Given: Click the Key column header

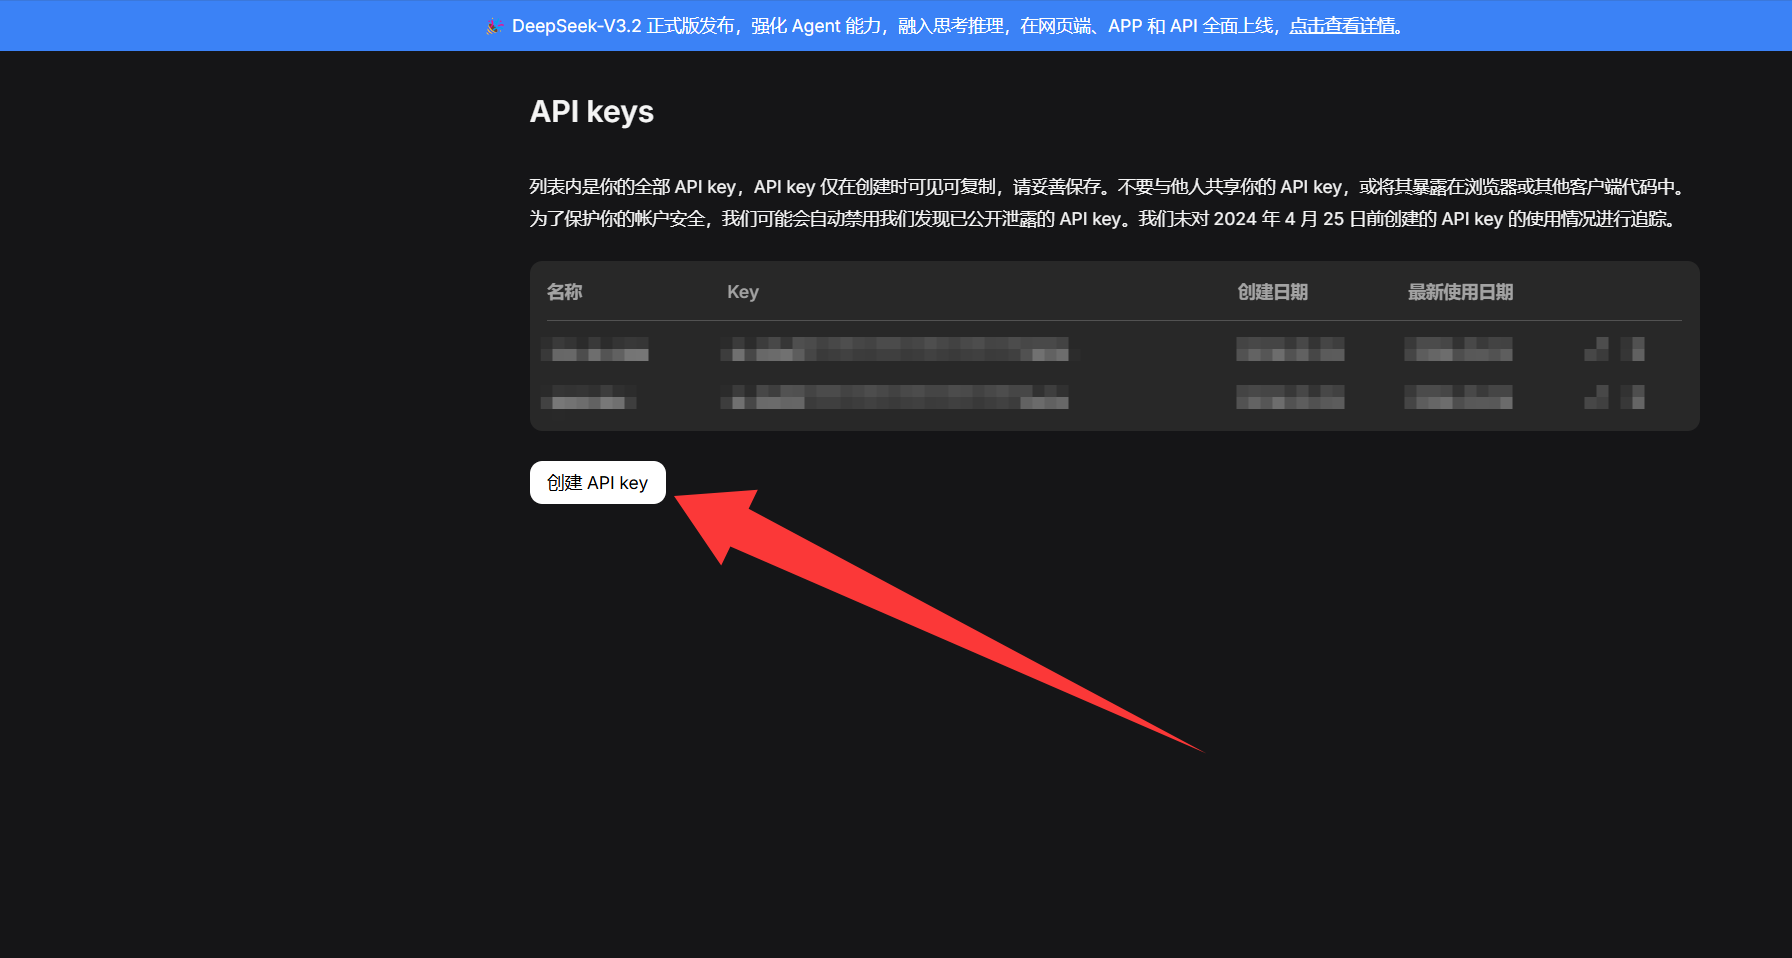Looking at the screenshot, I should tap(742, 292).
